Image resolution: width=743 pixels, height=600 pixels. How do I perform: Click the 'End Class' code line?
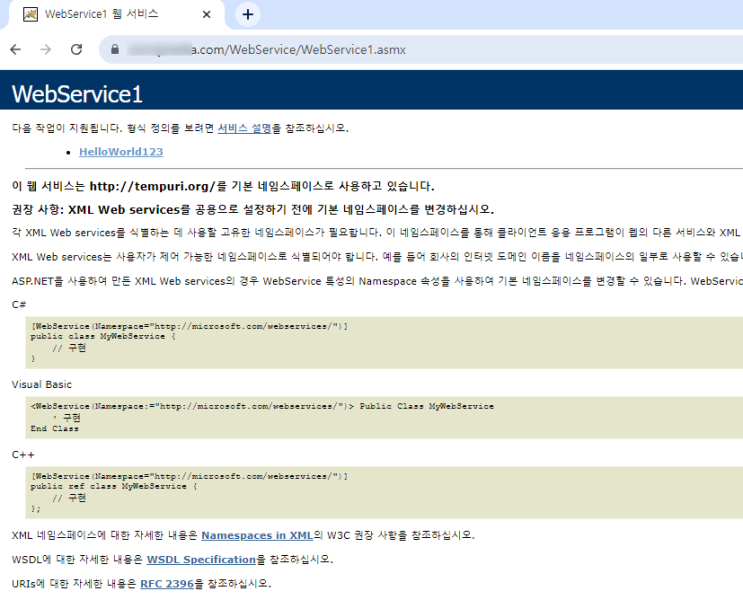pyautogui.click(x=54, y=428)
